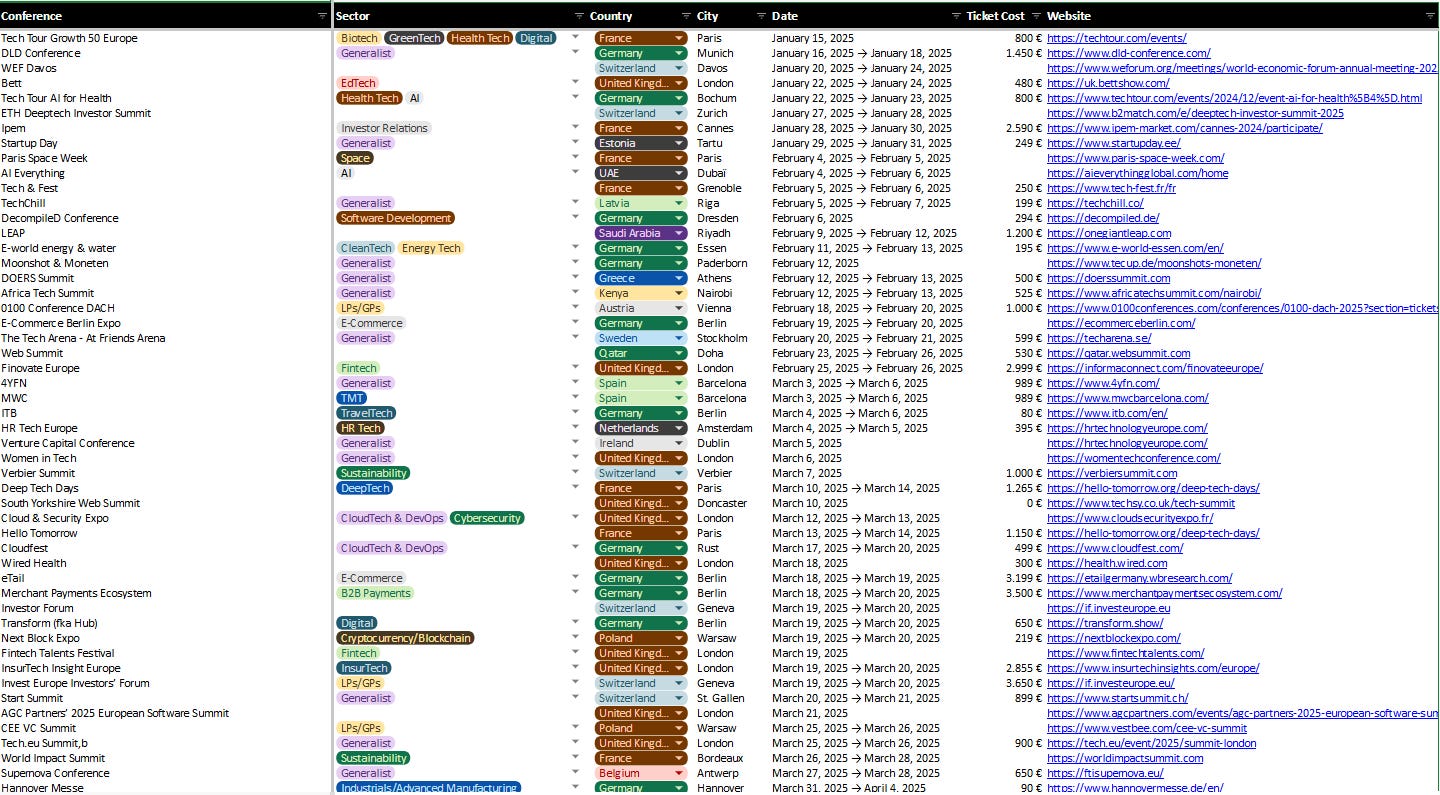Open the Conference column filter icon

322,16
